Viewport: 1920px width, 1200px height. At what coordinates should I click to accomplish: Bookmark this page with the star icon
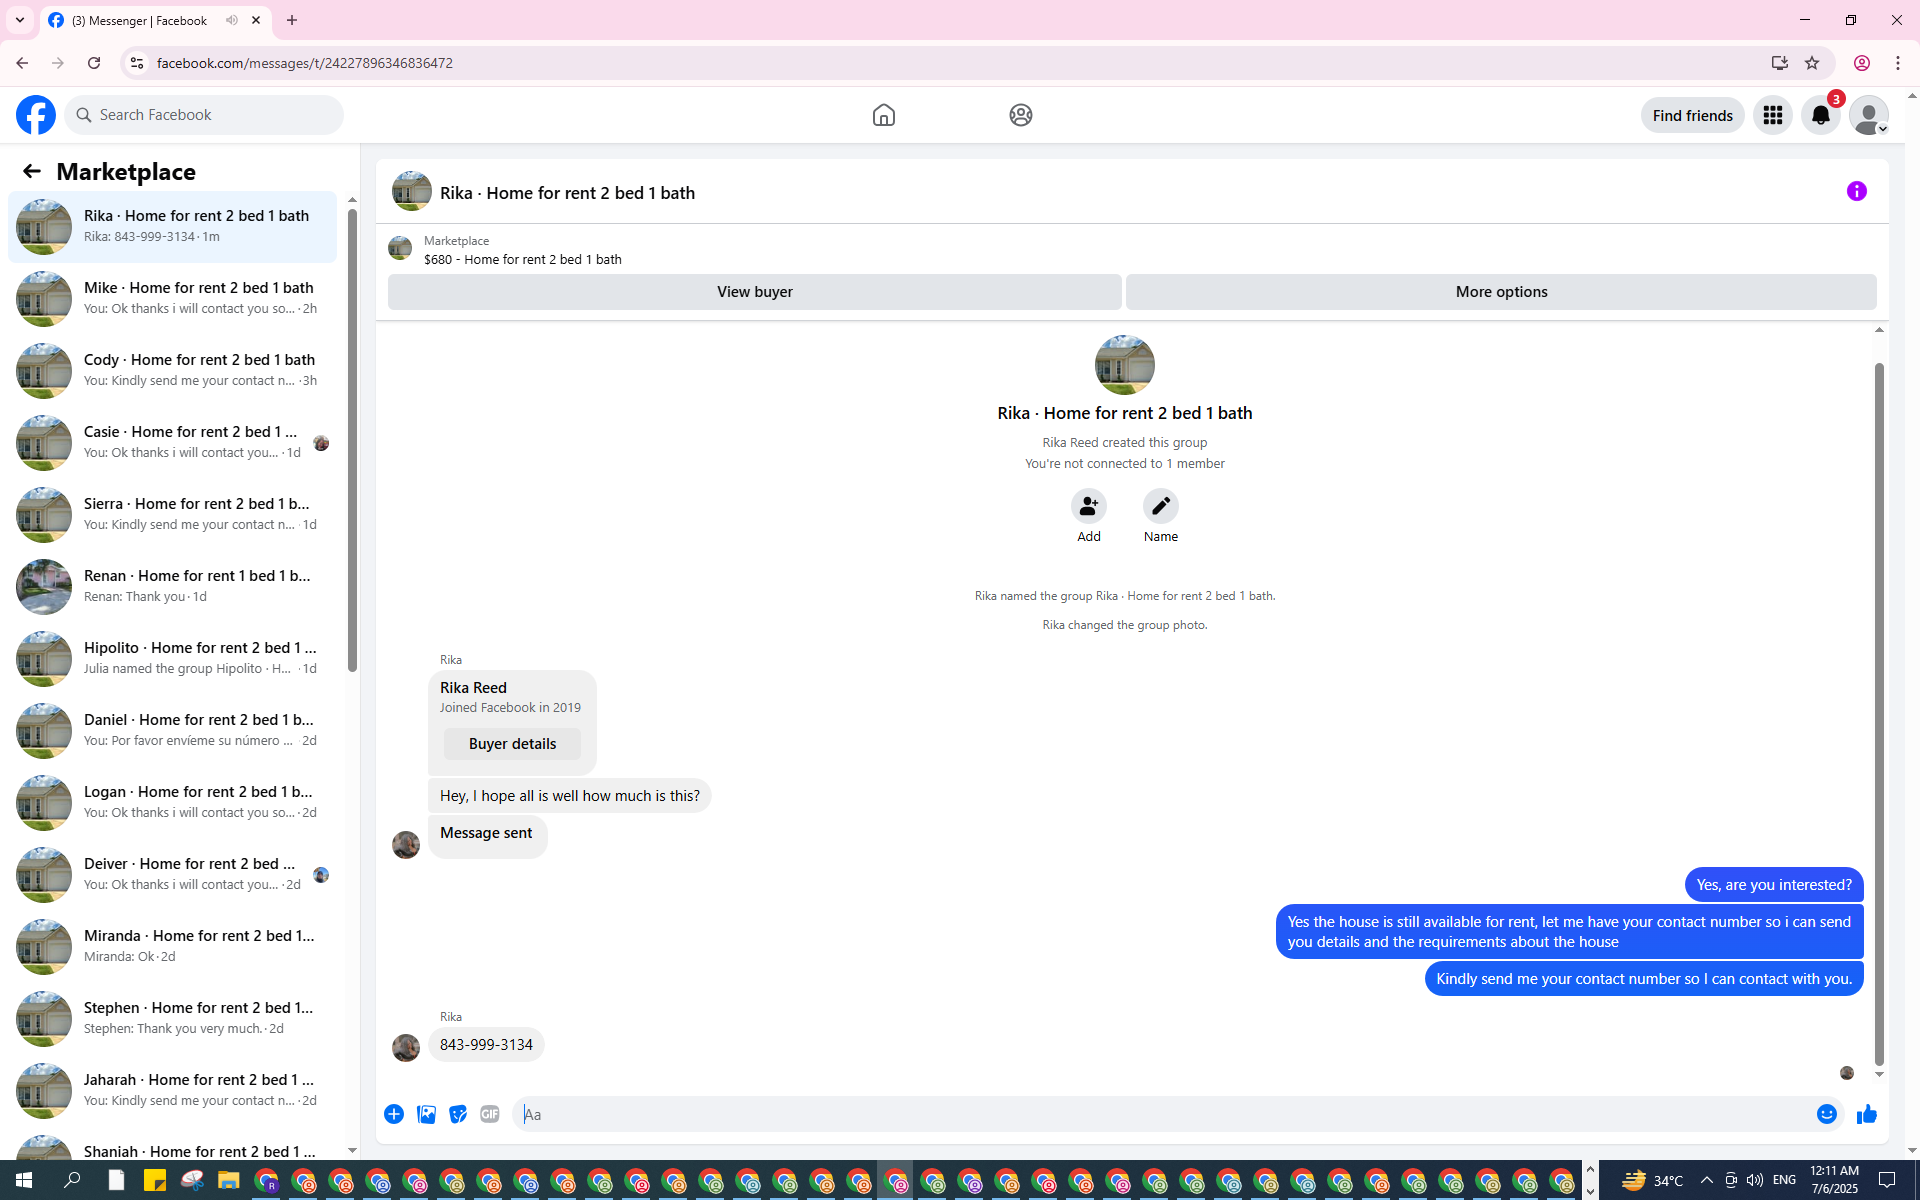(1812, 63)
